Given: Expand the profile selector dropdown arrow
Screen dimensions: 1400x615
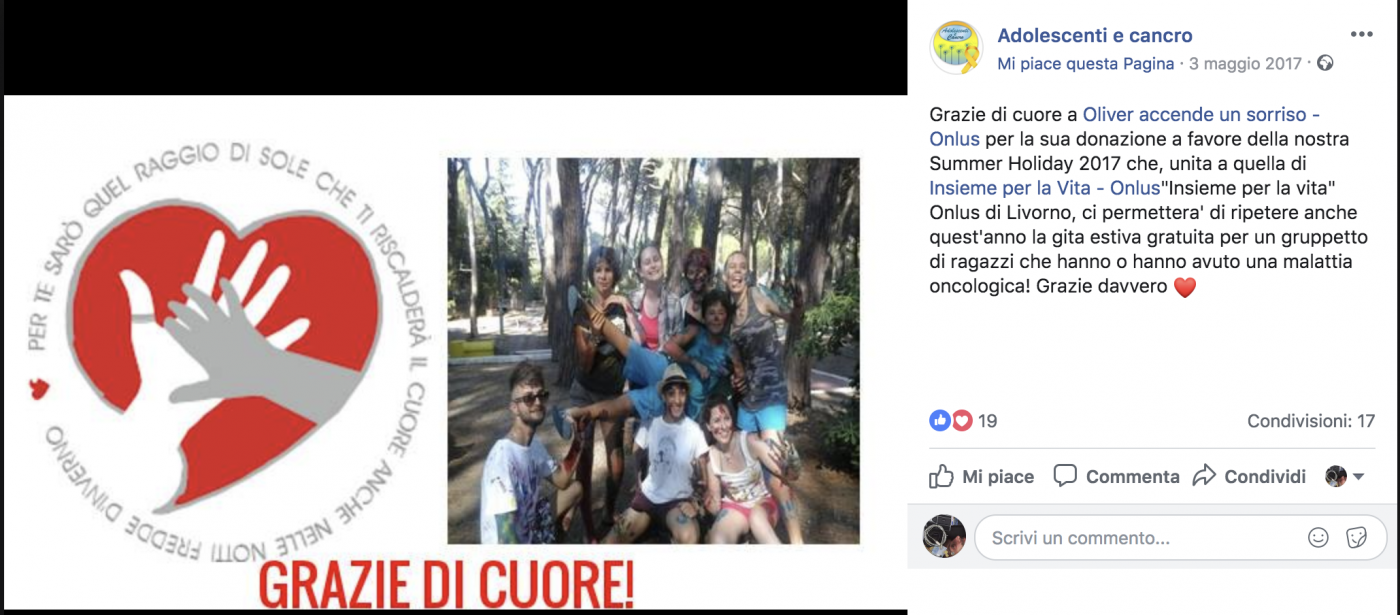Looking at the screenshot, I should point(1358,478).
